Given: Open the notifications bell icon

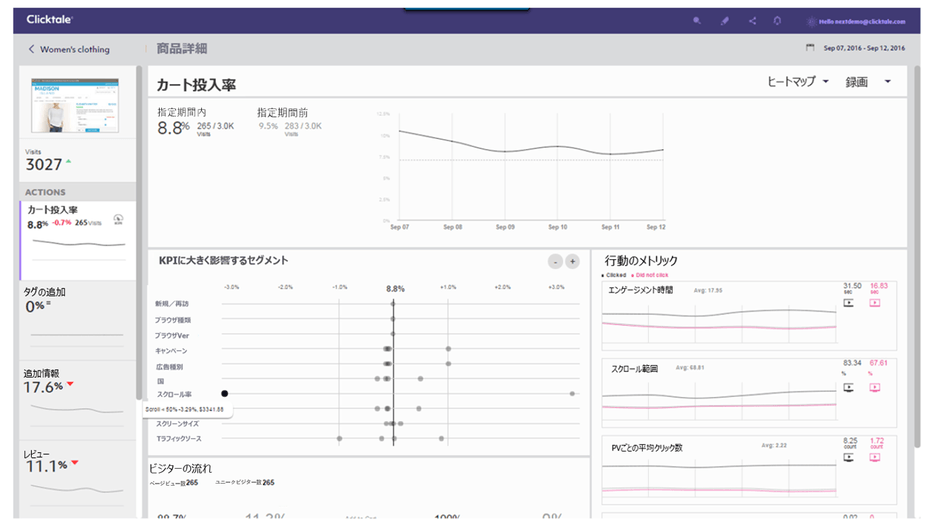Looking at the screenshot, I should [777, 20].
